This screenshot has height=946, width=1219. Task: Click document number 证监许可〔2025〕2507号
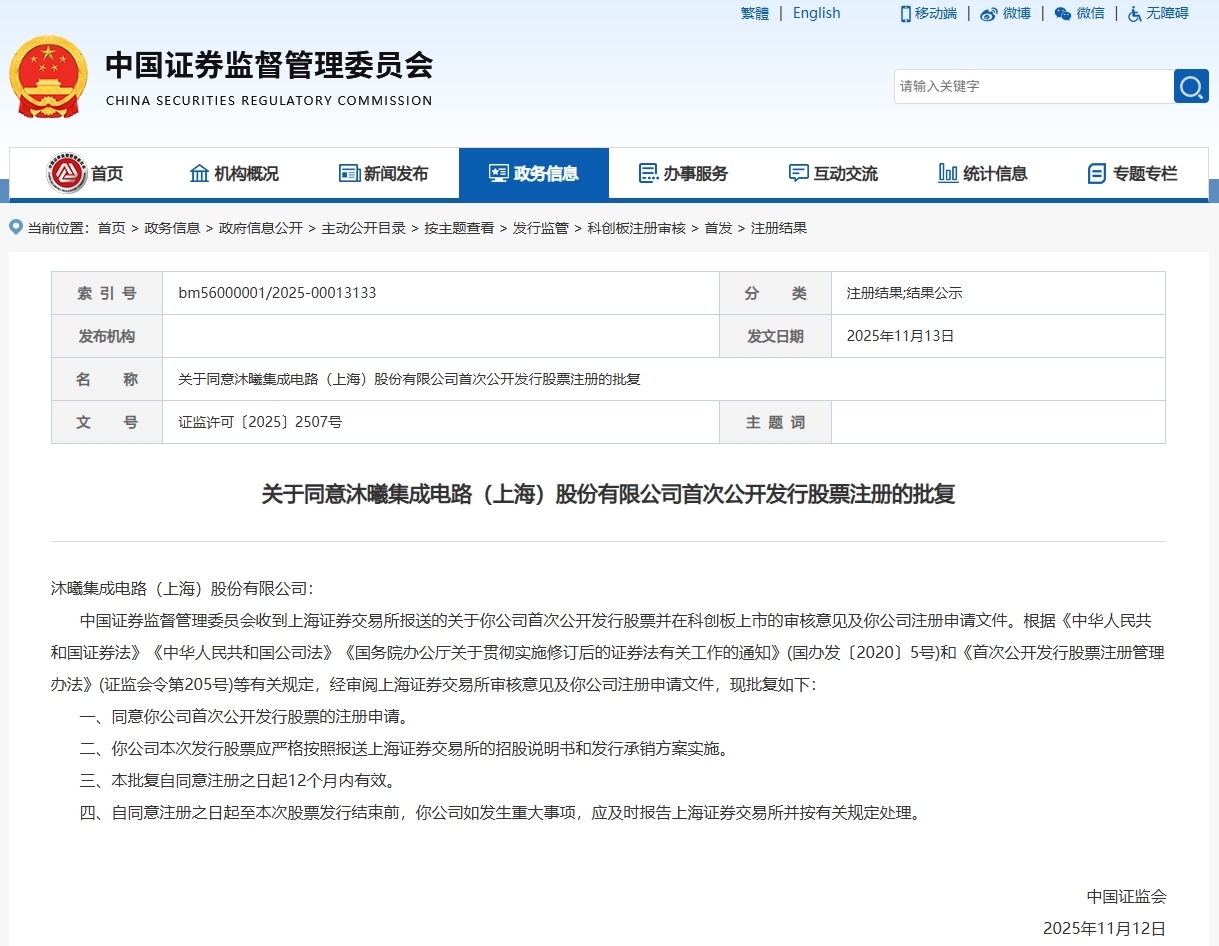260,422
